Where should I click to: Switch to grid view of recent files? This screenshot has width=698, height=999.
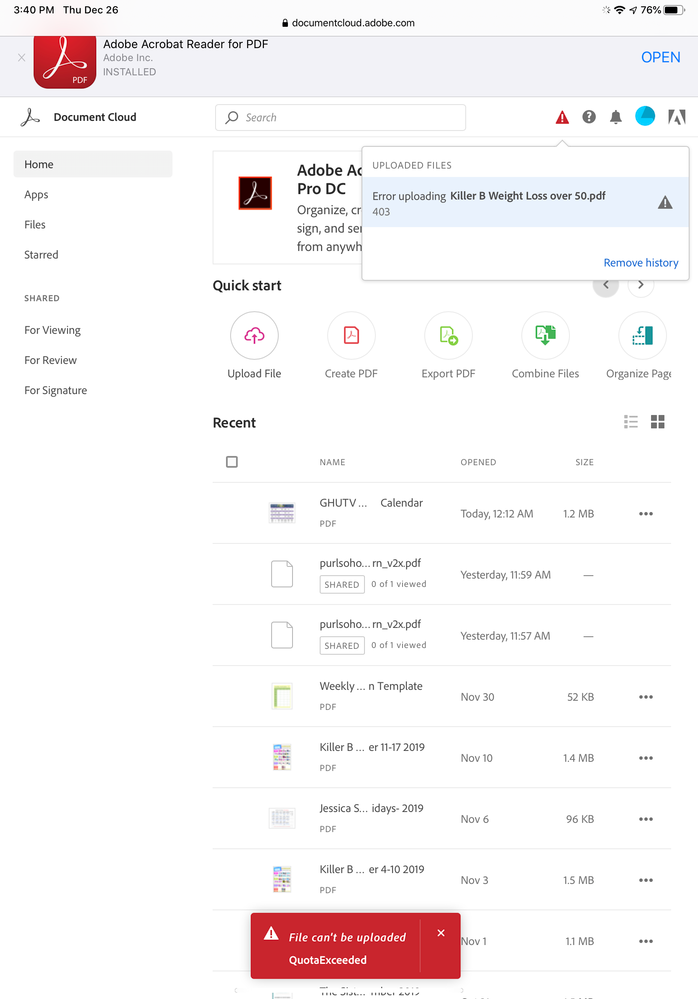pos(658,422)
